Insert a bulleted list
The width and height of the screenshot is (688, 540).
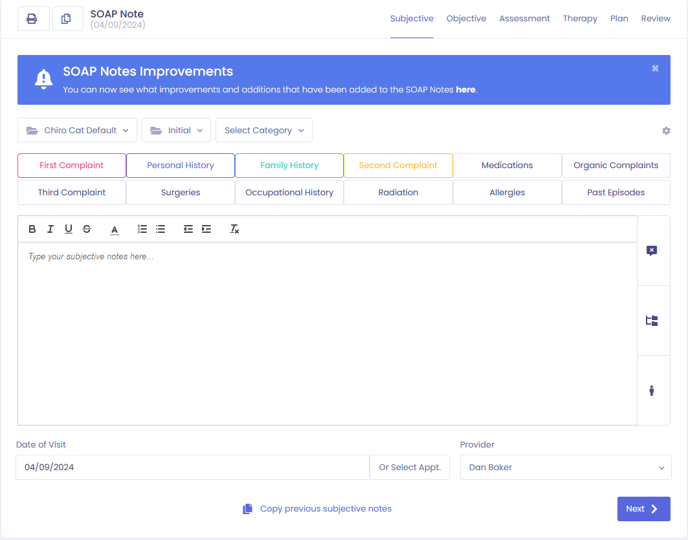(x=161, y=229)
